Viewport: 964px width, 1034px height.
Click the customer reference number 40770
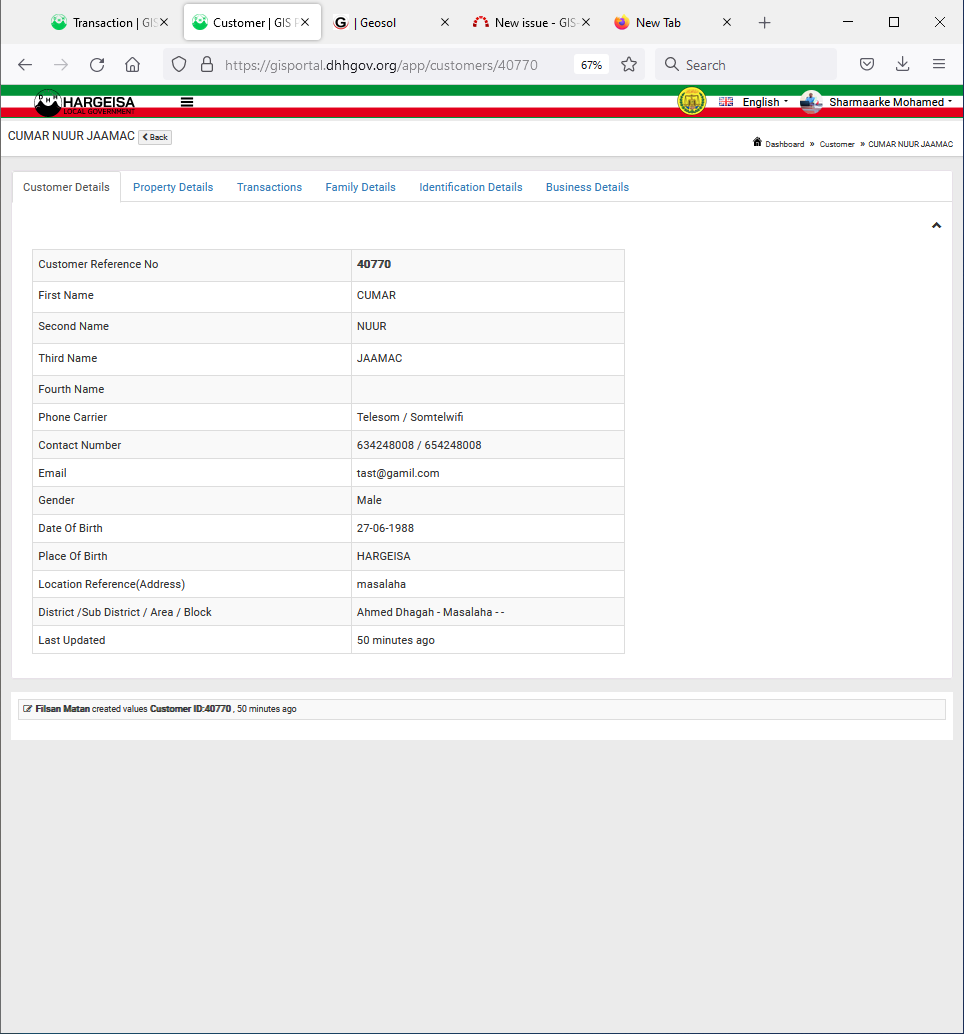[x=374, y=264]
